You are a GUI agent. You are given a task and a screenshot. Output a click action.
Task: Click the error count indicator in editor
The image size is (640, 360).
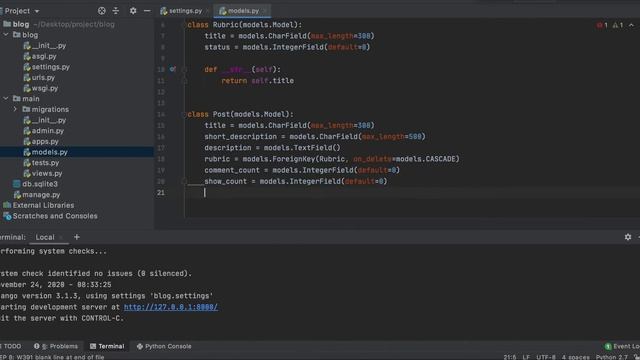(602, 25)
